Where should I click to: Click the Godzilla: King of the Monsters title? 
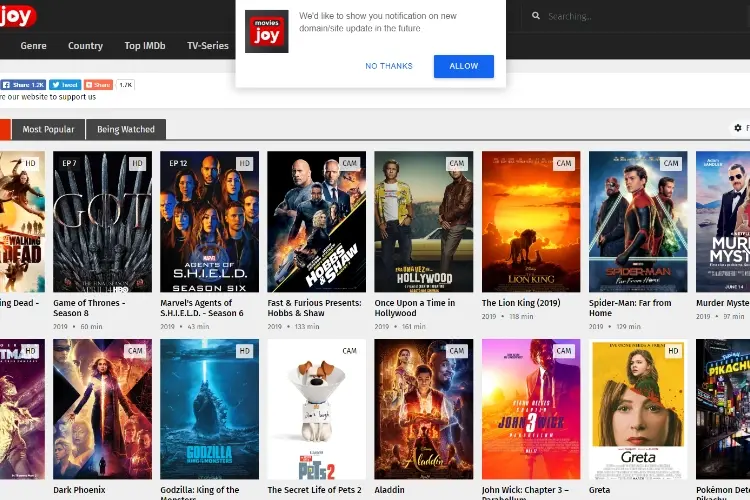(x=200, y=492)
